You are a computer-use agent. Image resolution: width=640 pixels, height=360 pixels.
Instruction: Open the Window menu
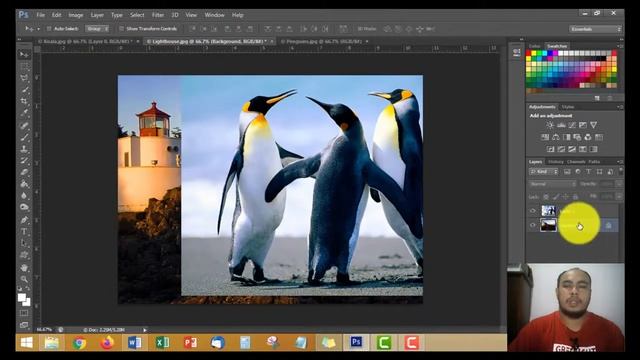click(214, 15)
